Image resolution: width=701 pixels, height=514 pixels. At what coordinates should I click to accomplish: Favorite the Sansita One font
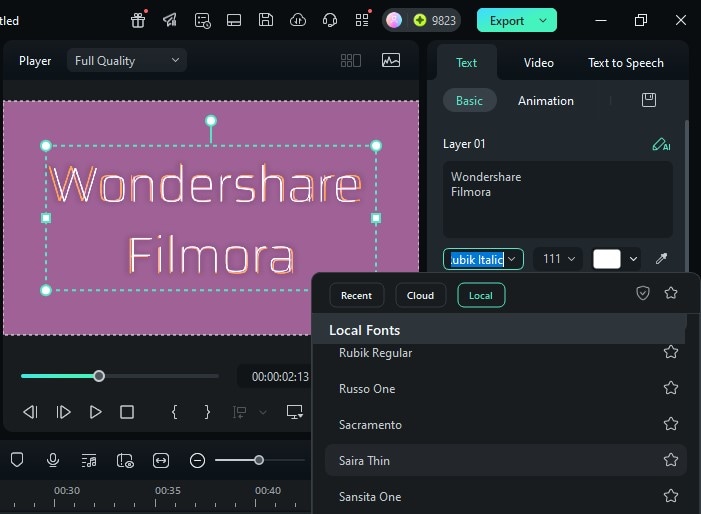(671, 496)
